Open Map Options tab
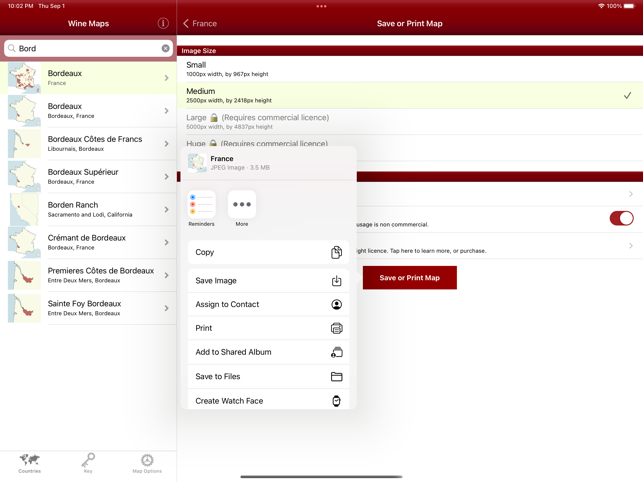 [147, 463]
